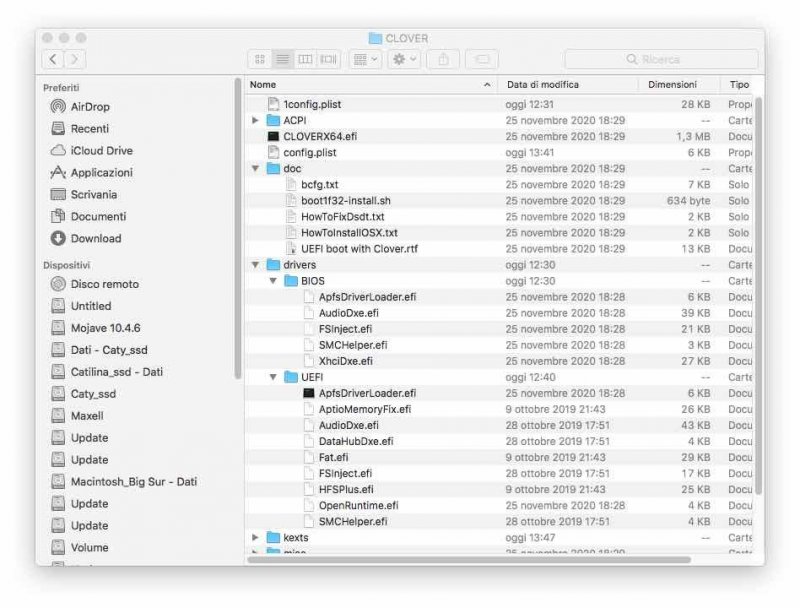Viewport: 800px width, 608px height.
Task: Collapse the BIOS folder
Action: point(273,281)
